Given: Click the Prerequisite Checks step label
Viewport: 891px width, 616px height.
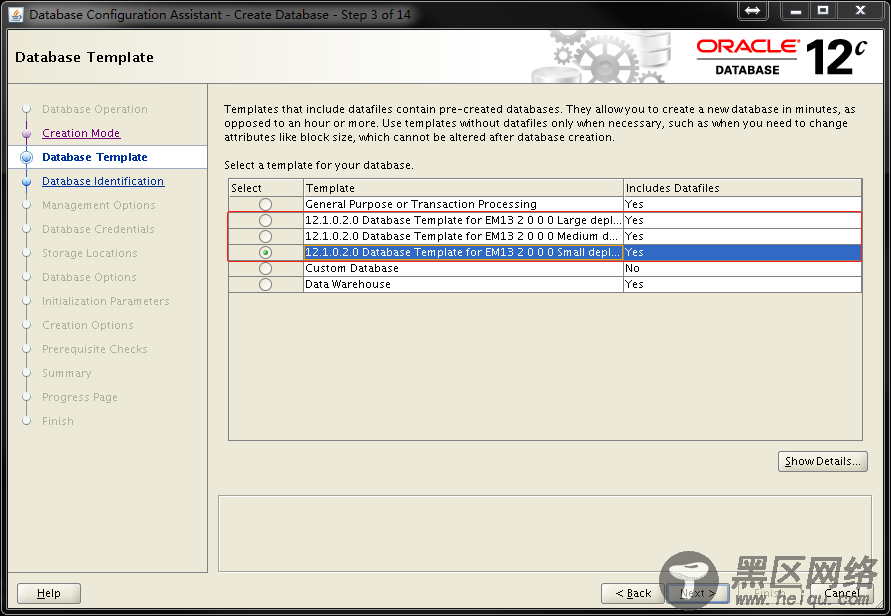Looking at the screenshot, I should coord(95,349).
